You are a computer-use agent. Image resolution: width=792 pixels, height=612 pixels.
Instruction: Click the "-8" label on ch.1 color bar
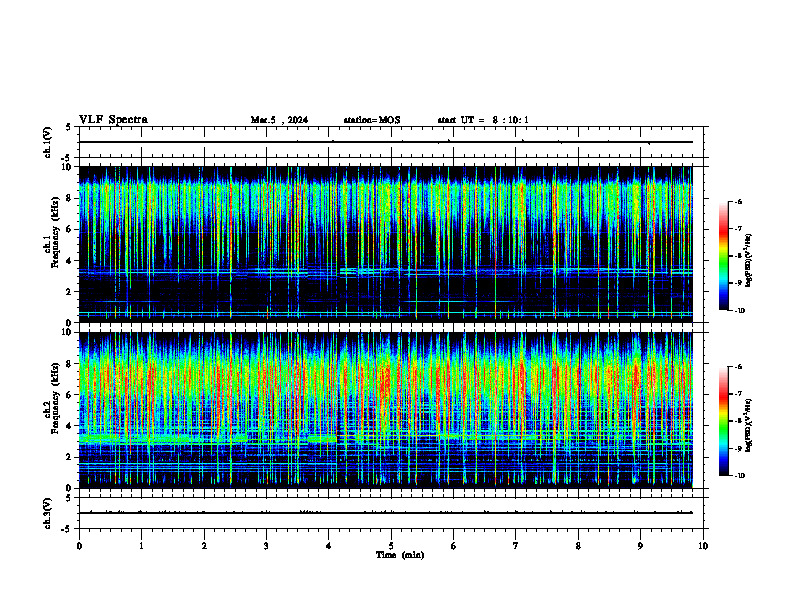(739, 256)
